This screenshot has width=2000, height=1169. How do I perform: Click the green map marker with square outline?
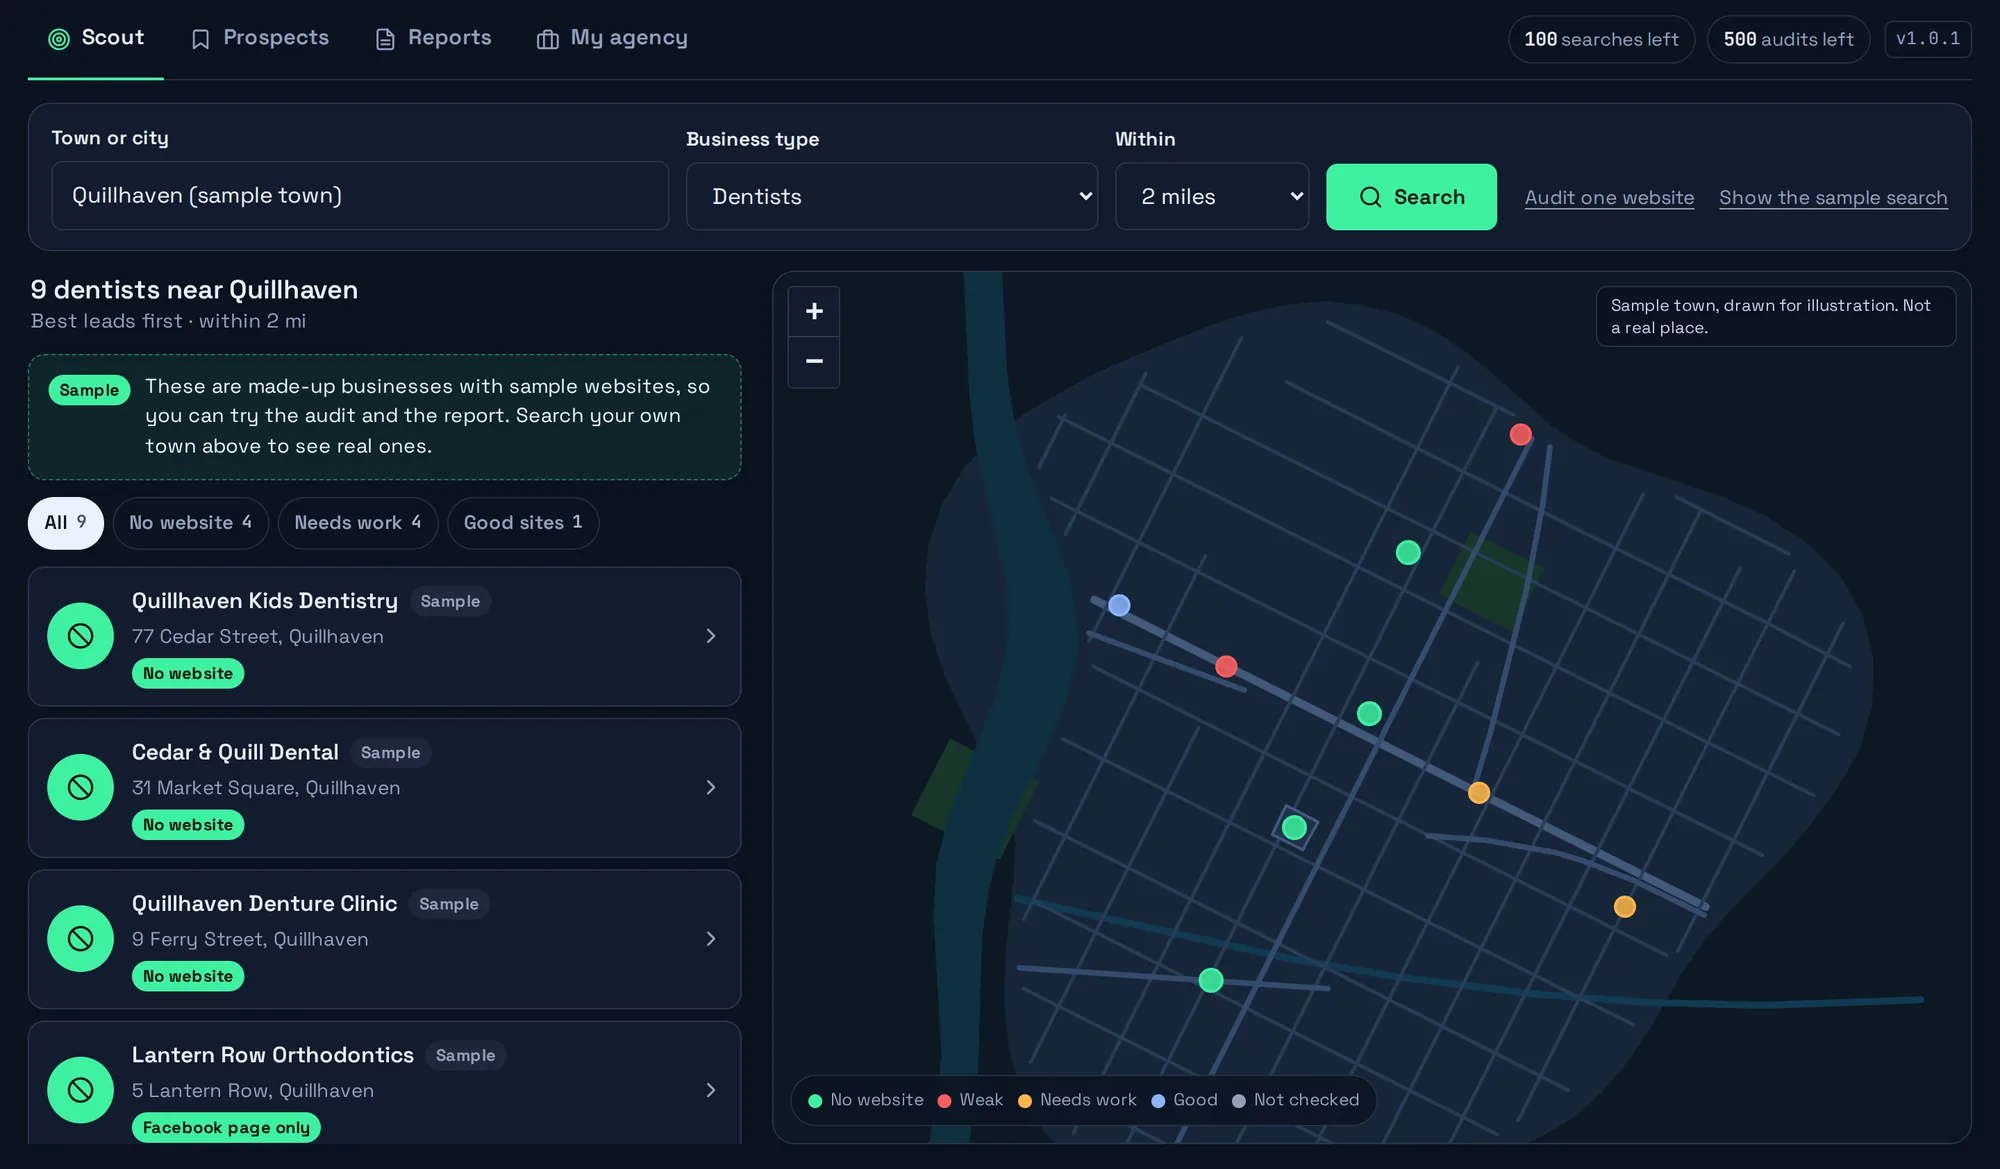1294,827
